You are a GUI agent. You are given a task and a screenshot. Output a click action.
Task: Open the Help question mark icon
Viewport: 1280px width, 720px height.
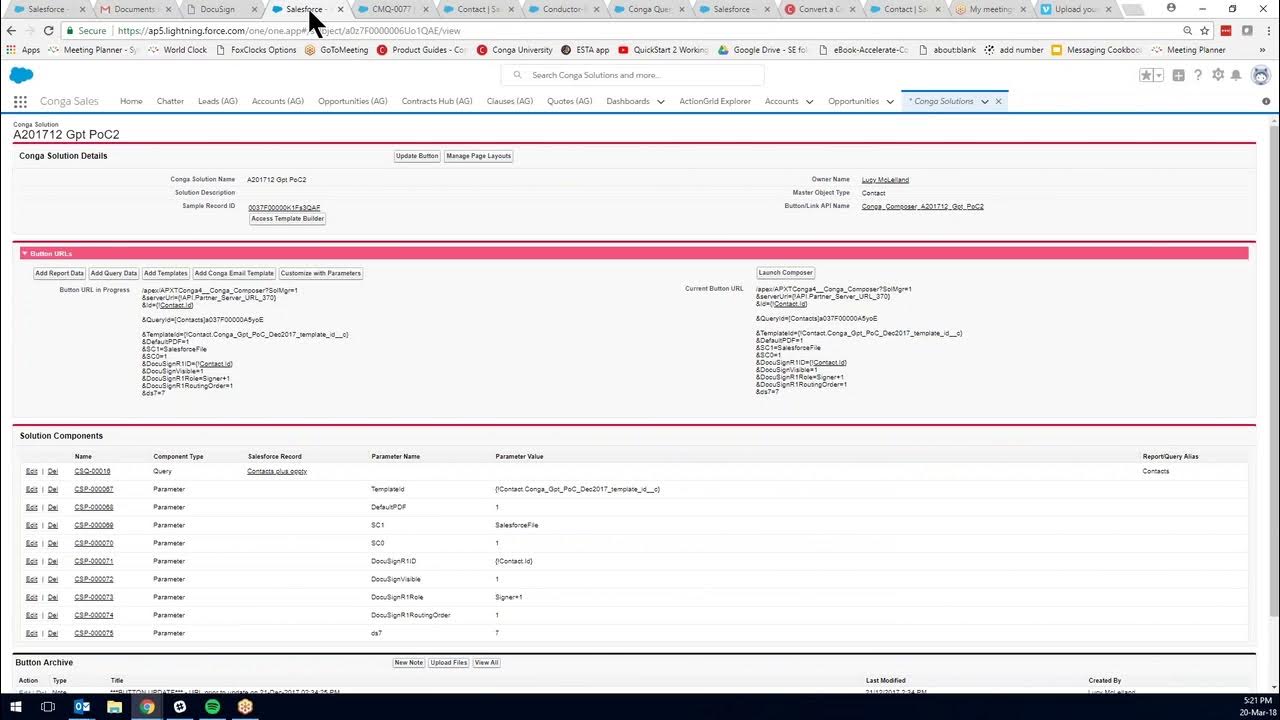[x=1198, y=75]
